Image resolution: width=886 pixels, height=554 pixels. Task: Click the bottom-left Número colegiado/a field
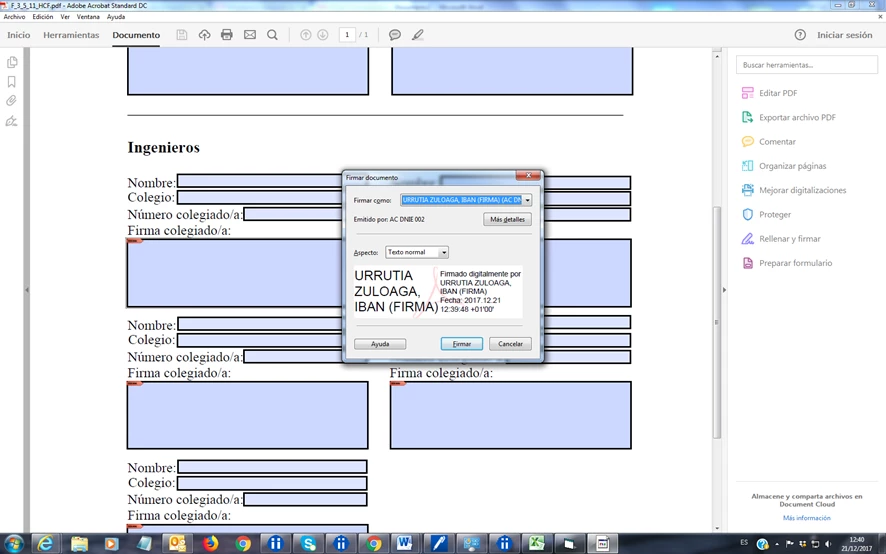click(306, 499)
